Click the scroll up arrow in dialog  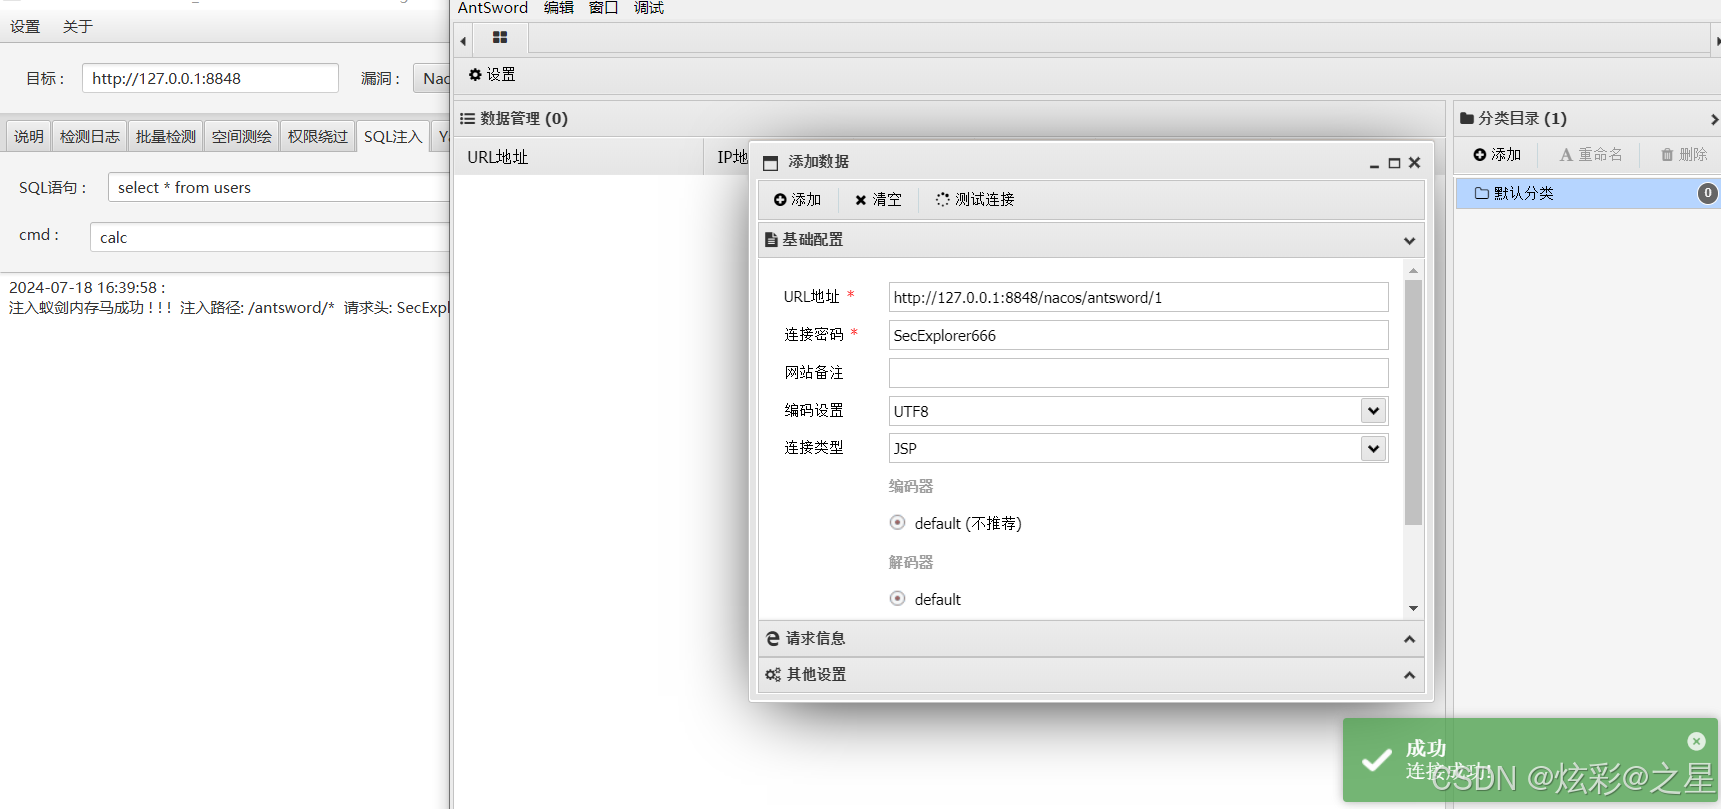coord(1413,271)
